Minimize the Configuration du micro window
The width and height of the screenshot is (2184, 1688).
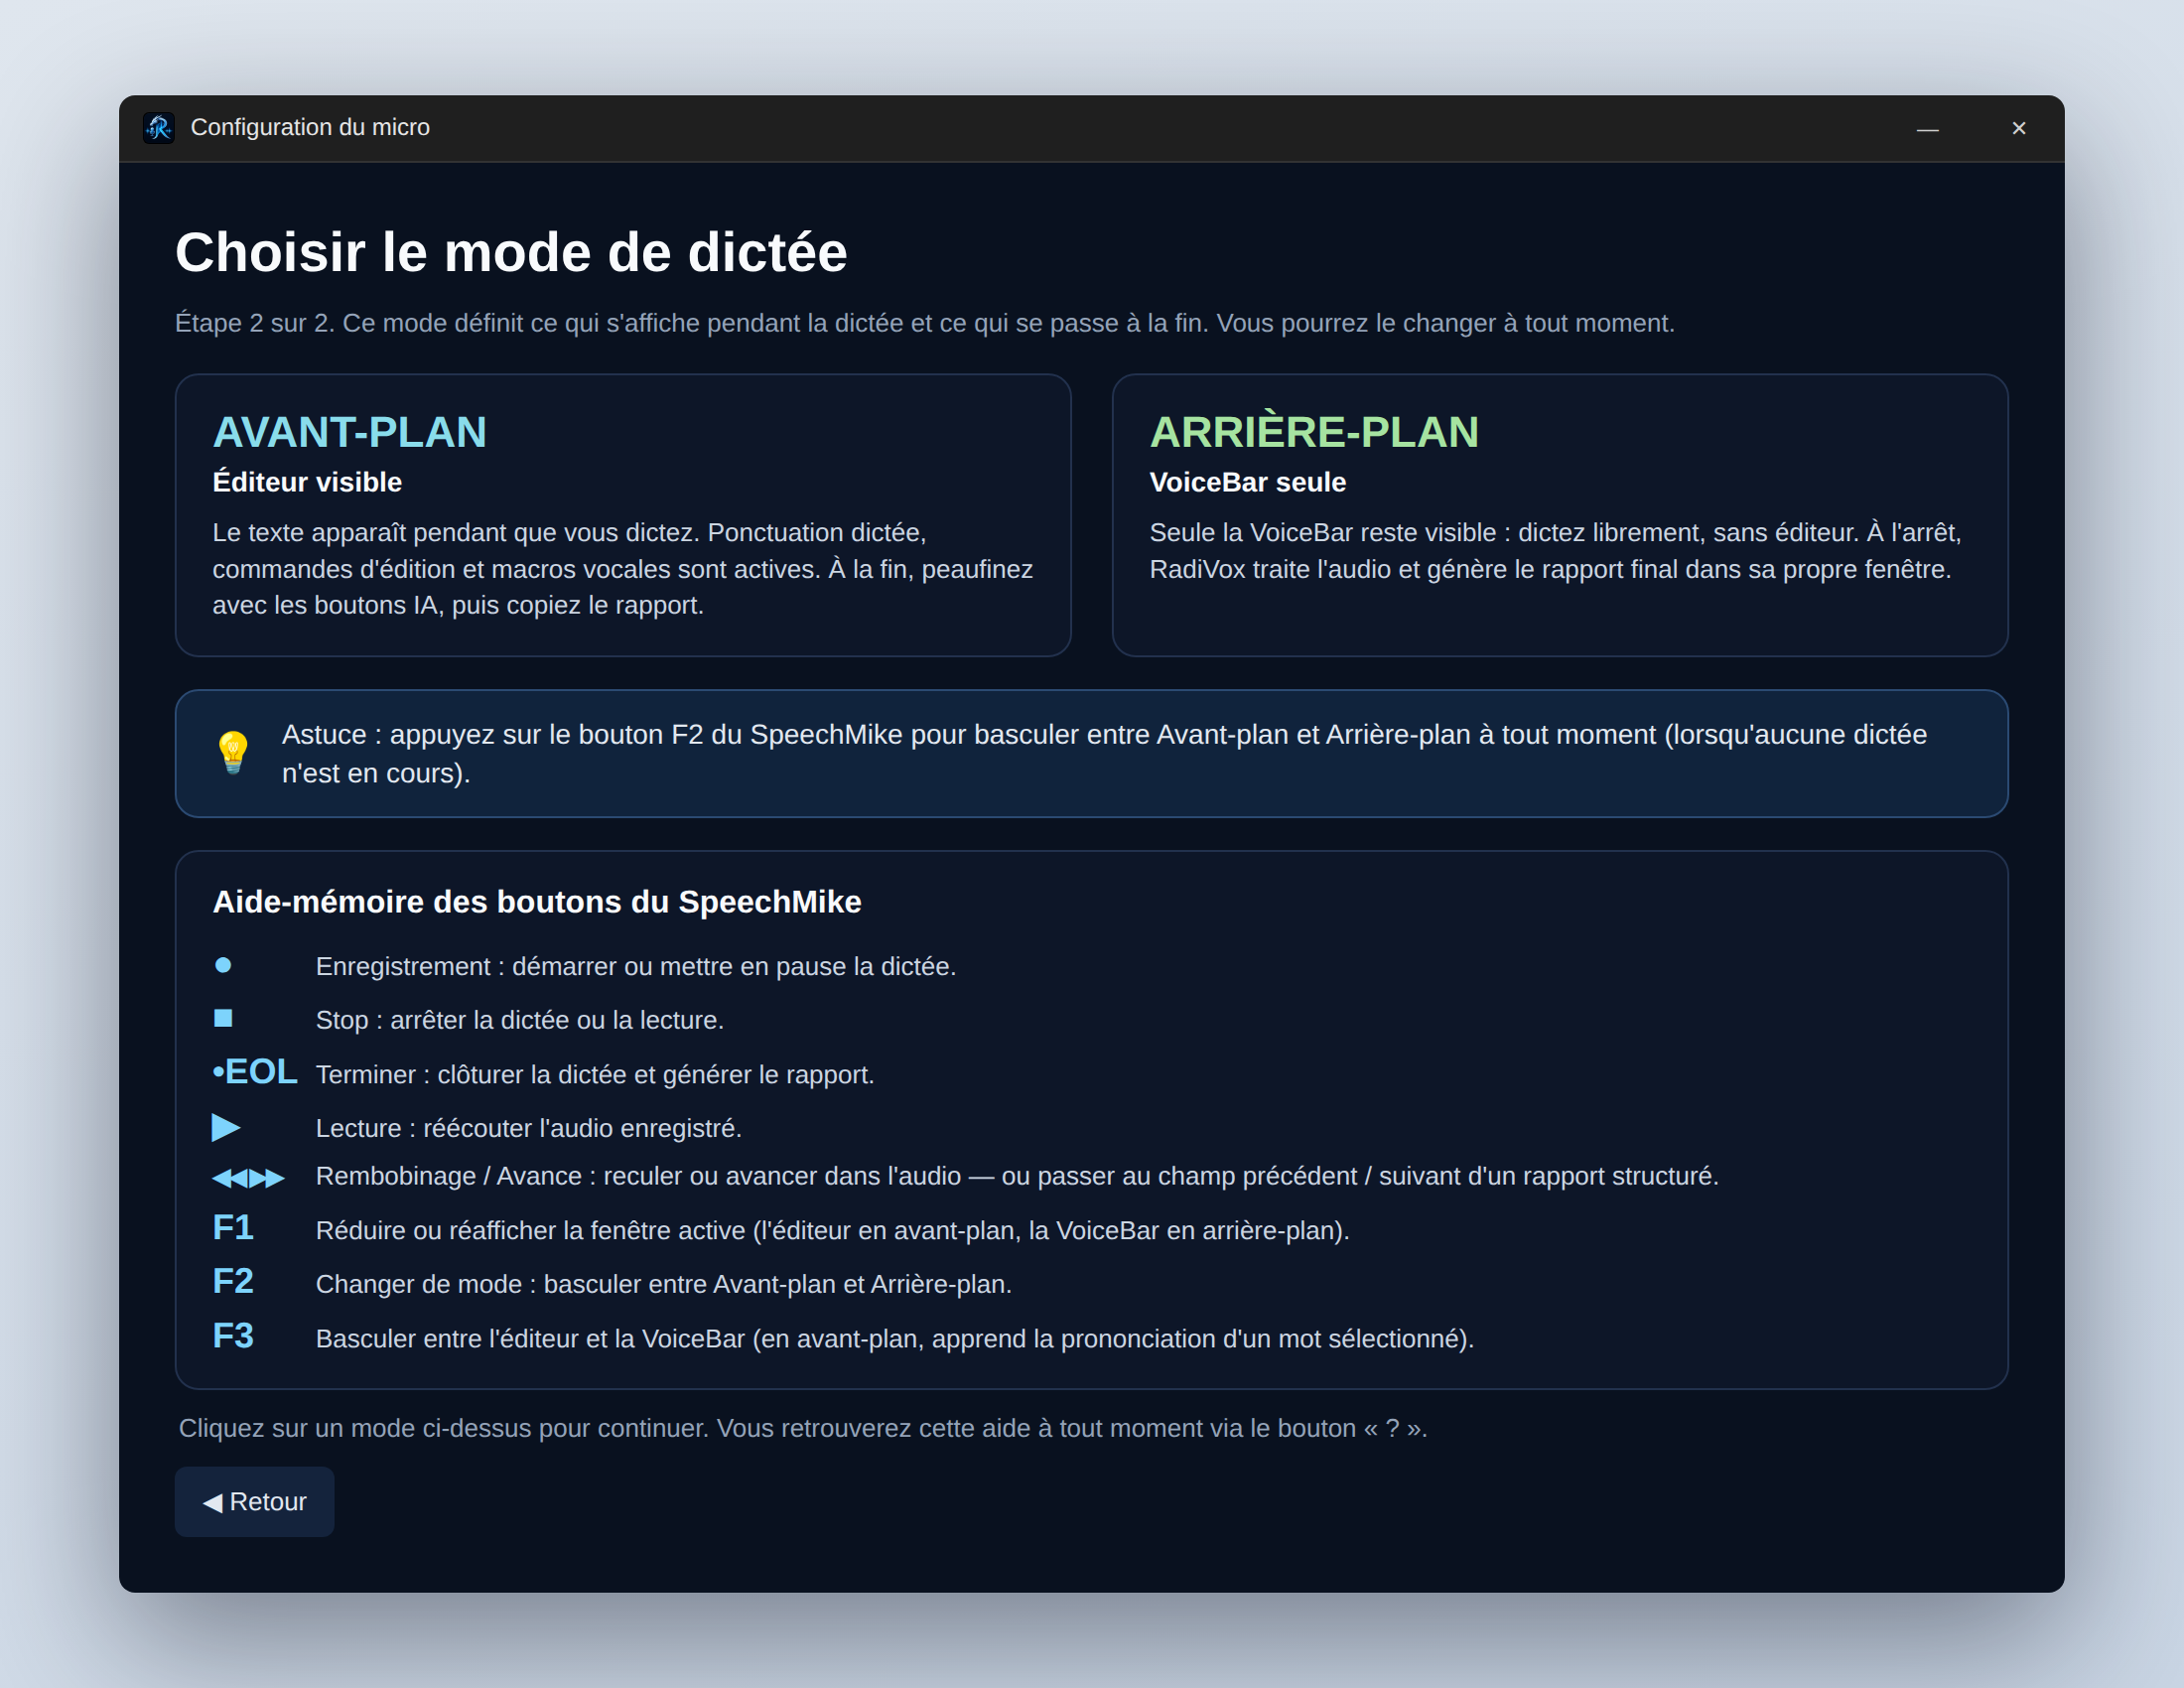click(1927, 128)
